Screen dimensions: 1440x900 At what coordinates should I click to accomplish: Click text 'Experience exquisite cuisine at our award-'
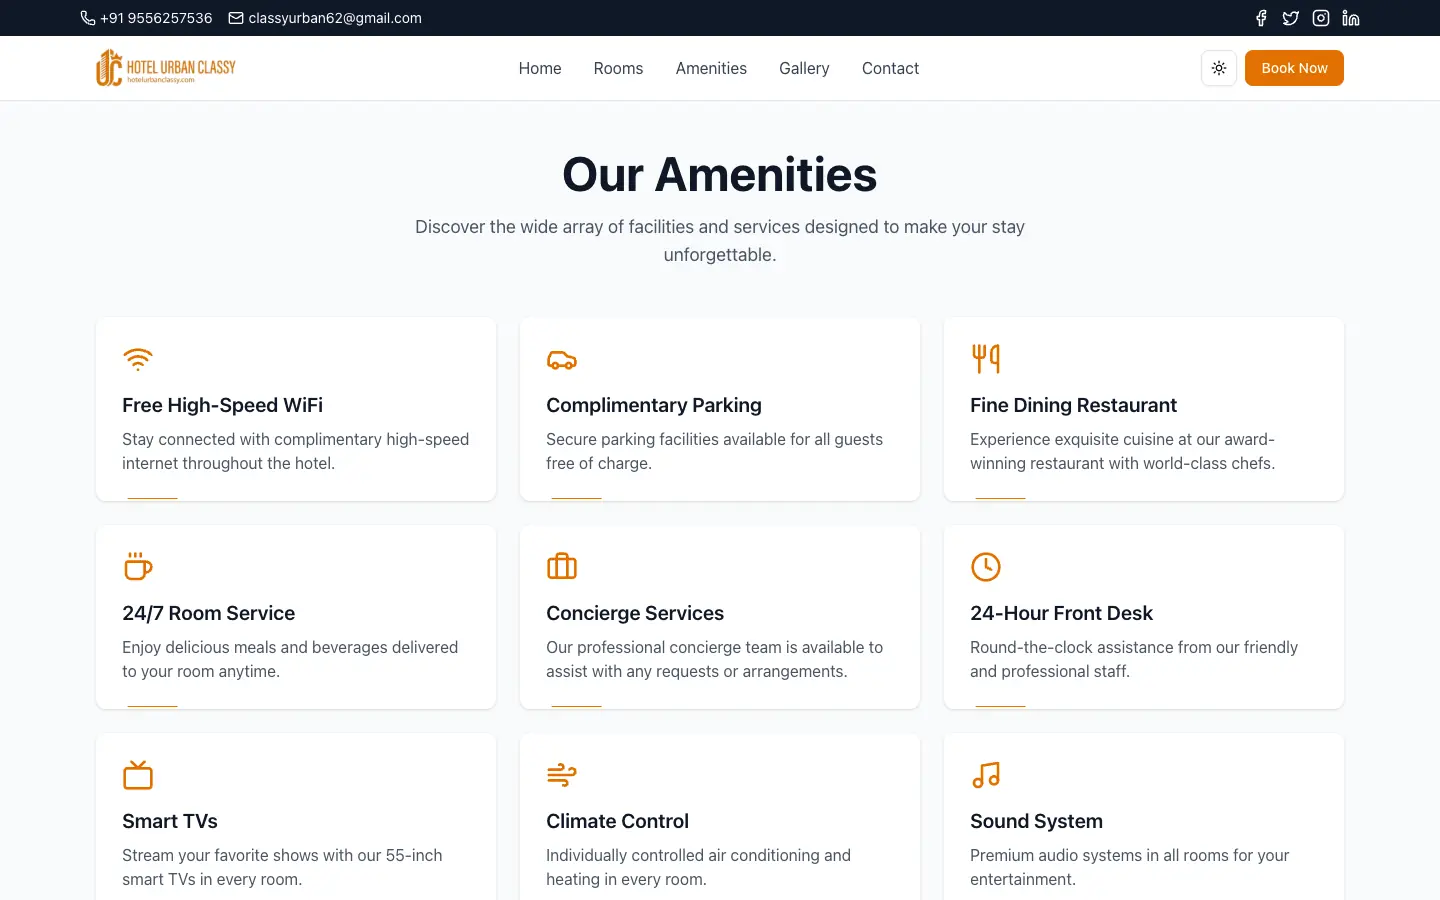tap(1122, 439)
